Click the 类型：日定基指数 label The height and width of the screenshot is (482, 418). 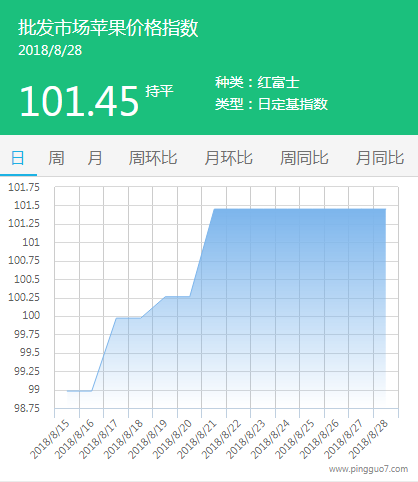271,104
